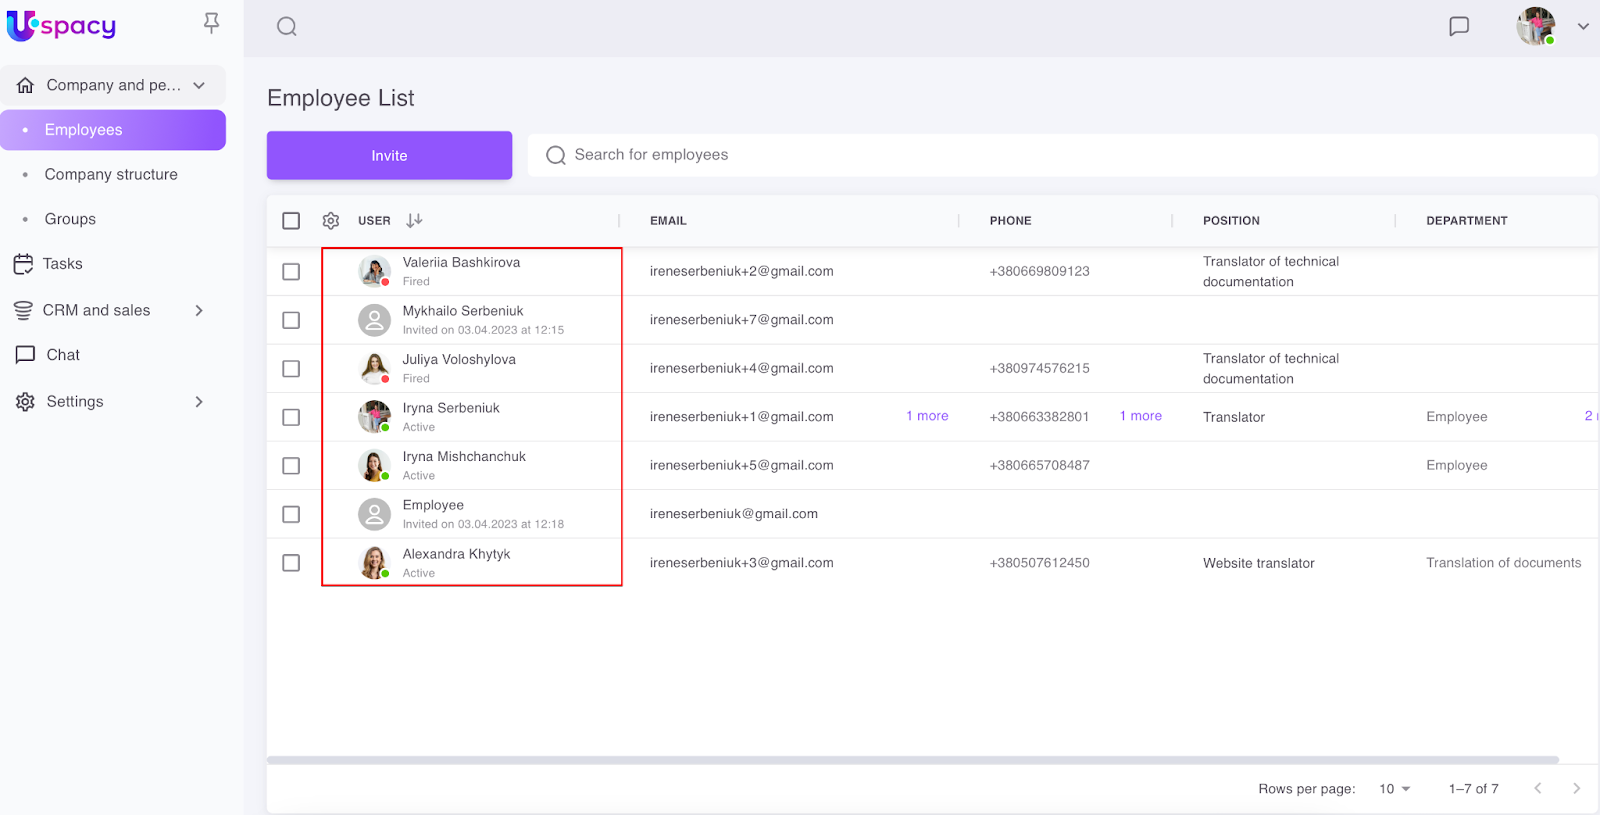Open the Company structure page
Viewport: 1600px width, 815px height.
coord(111,174)
